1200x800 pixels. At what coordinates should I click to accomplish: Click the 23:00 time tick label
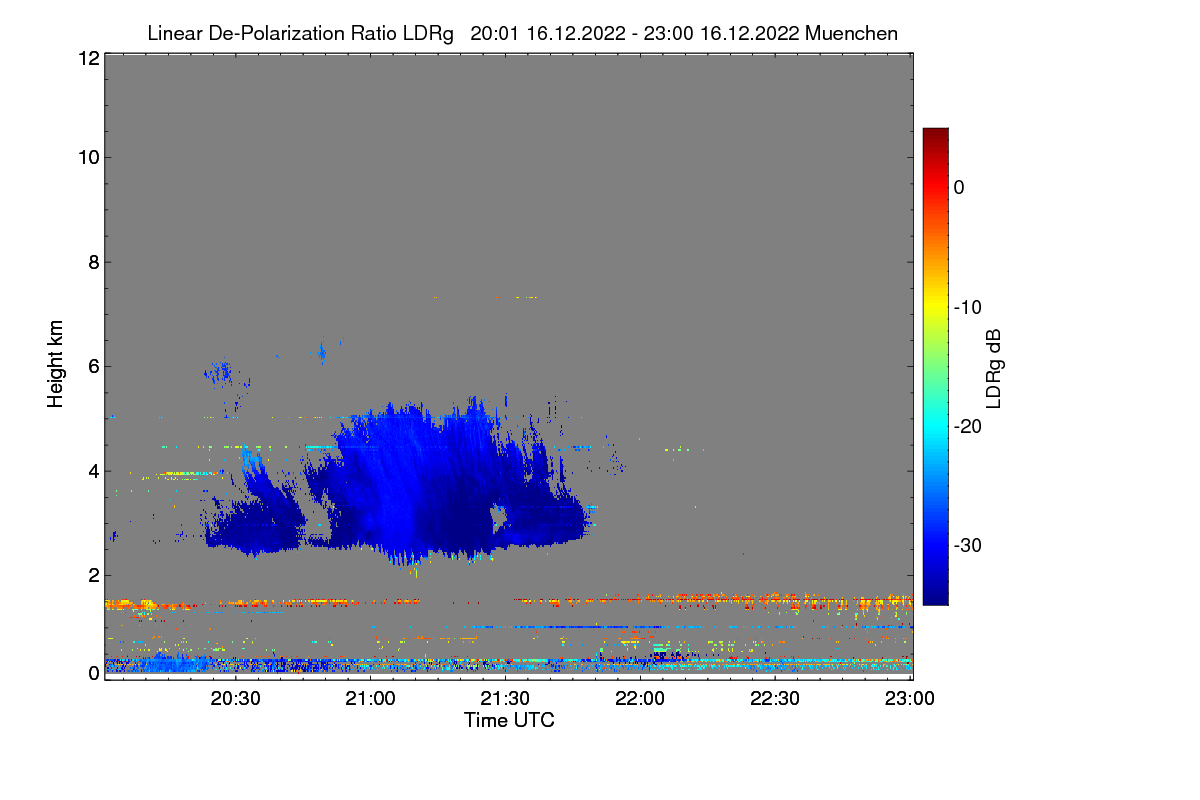pyautogui.click(x=909, y=699)
